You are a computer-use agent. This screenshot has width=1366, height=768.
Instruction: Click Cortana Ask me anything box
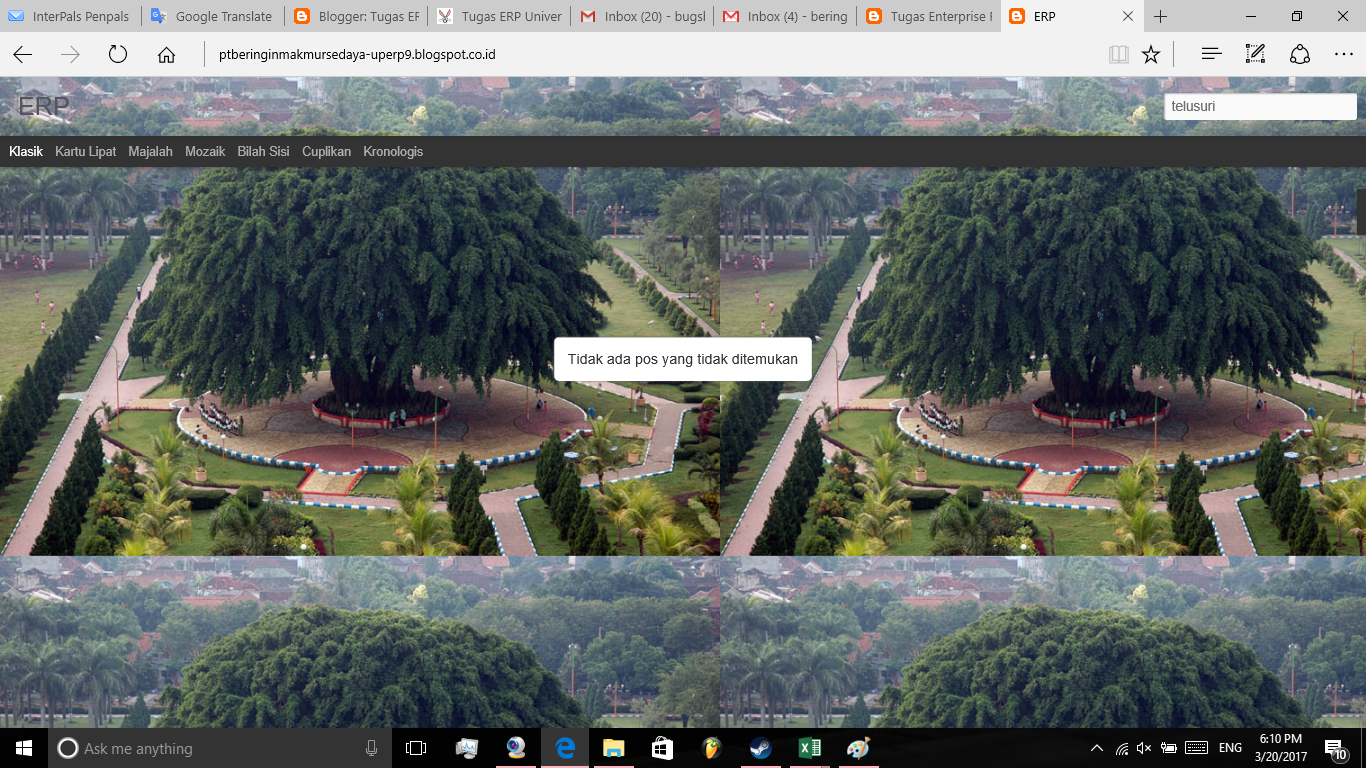point(220,748)
